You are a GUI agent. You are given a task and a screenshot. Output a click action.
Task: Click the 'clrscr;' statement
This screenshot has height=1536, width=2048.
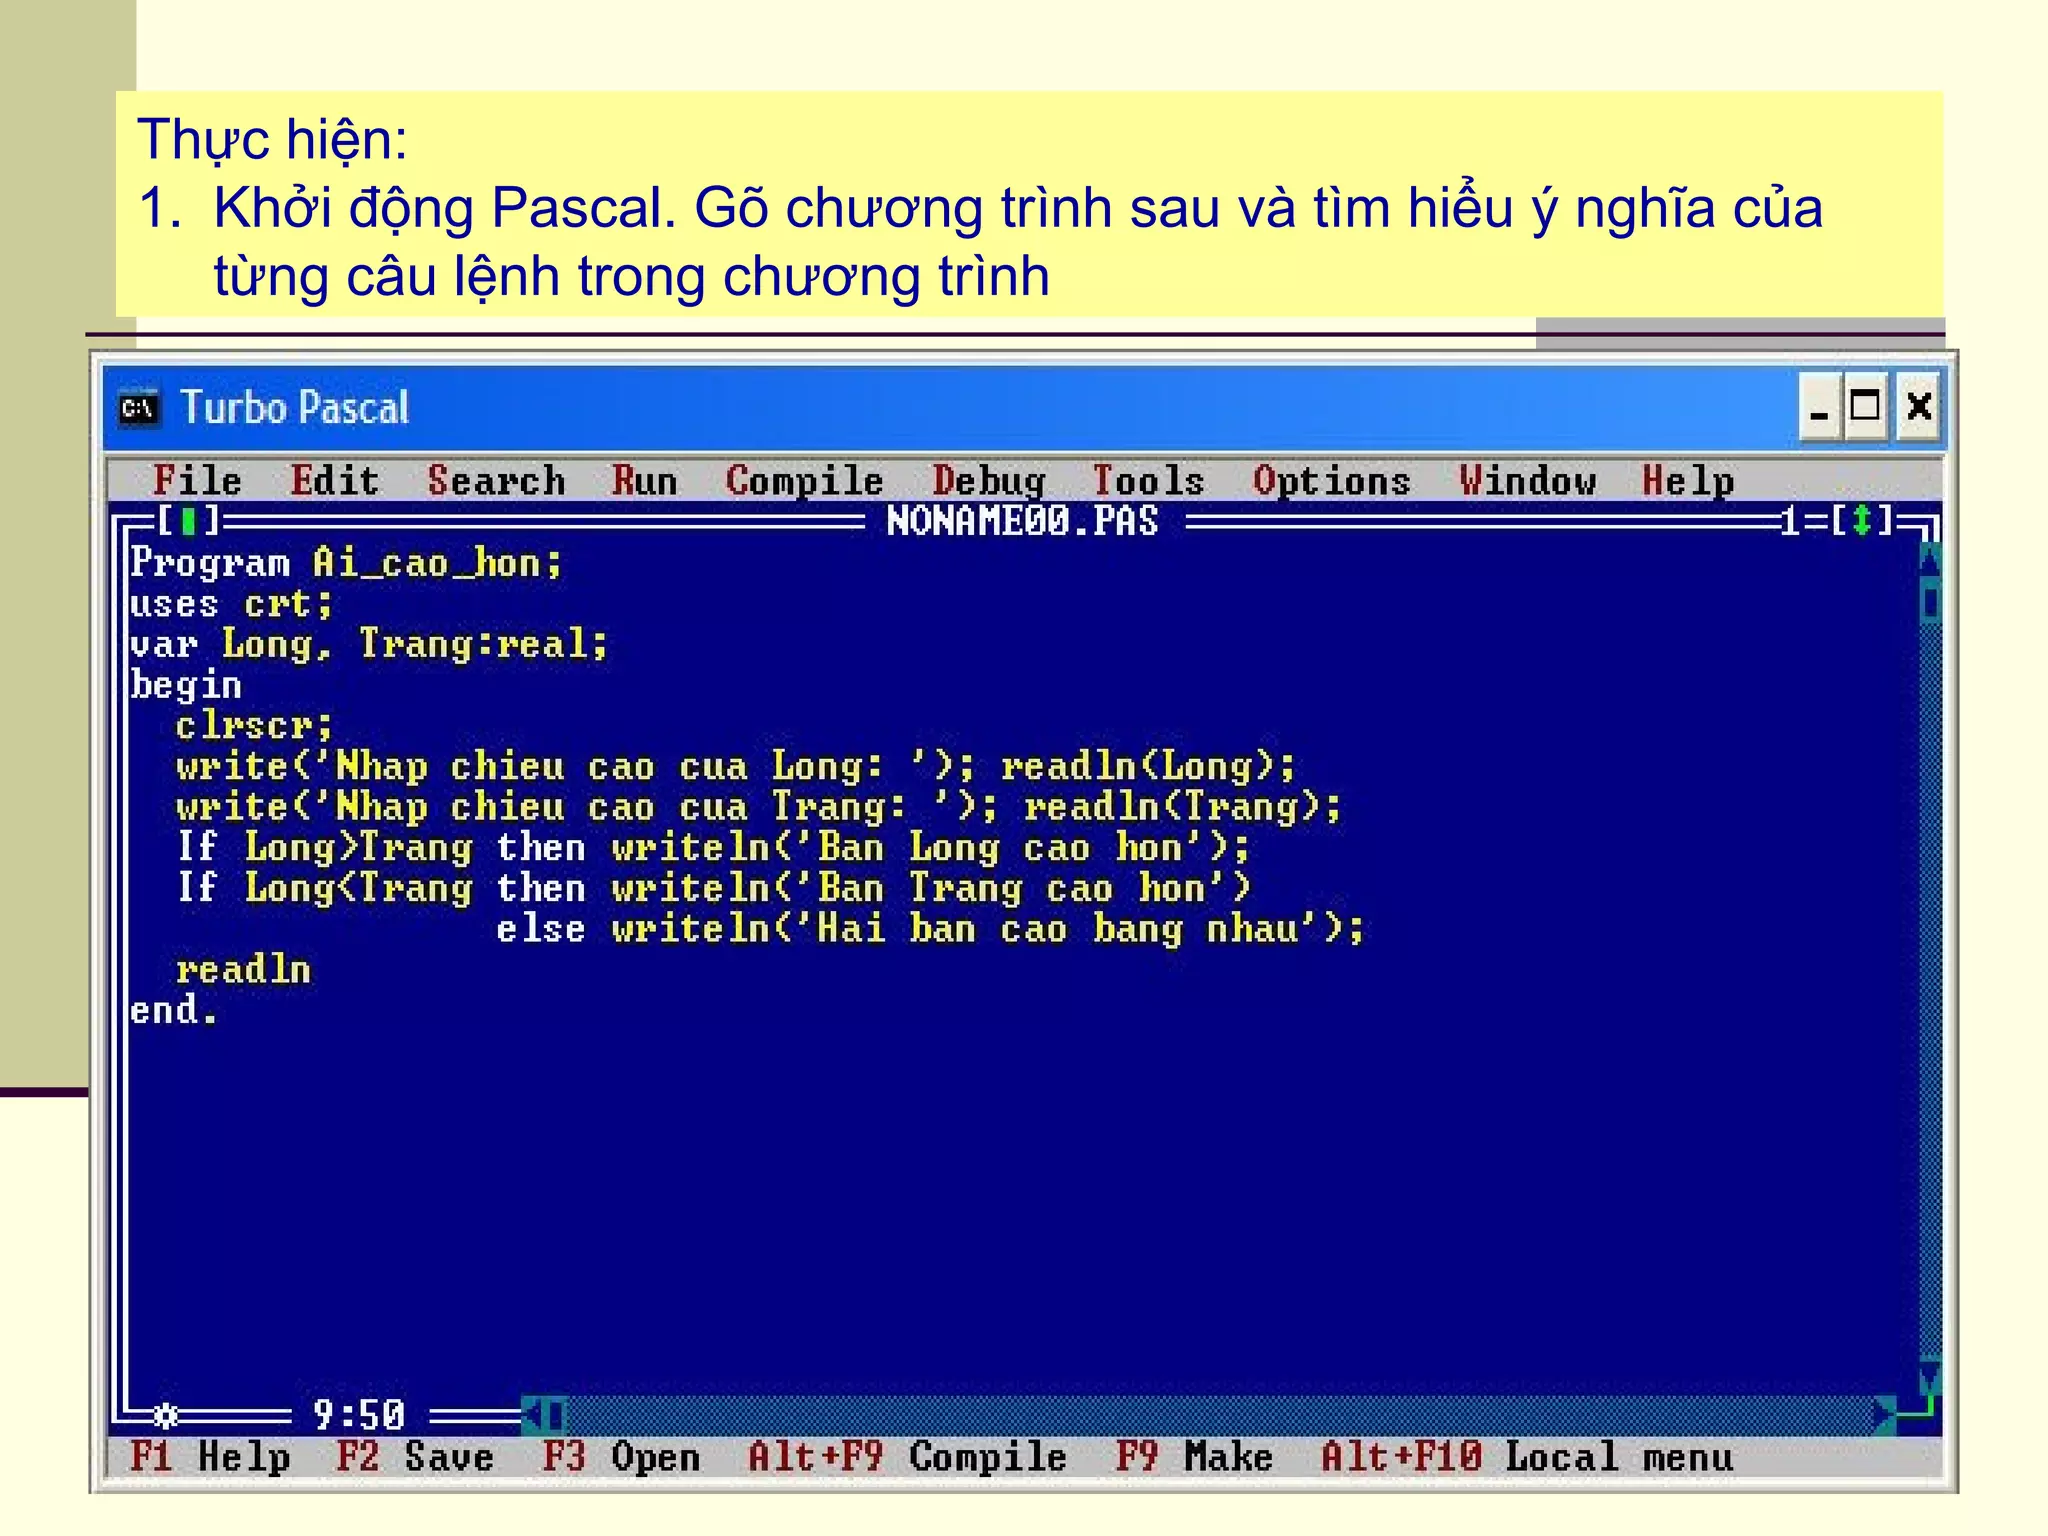tap(254, 726)
